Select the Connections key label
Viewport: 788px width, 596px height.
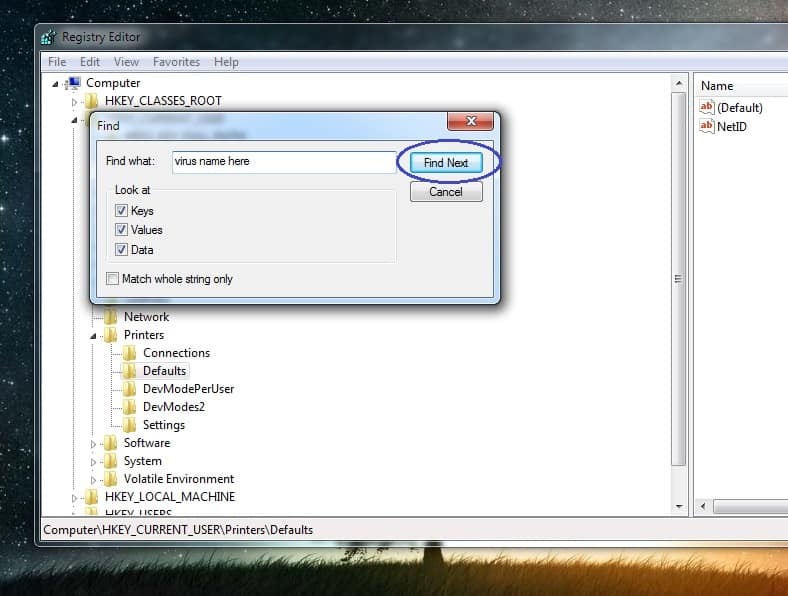coord(176,353)
